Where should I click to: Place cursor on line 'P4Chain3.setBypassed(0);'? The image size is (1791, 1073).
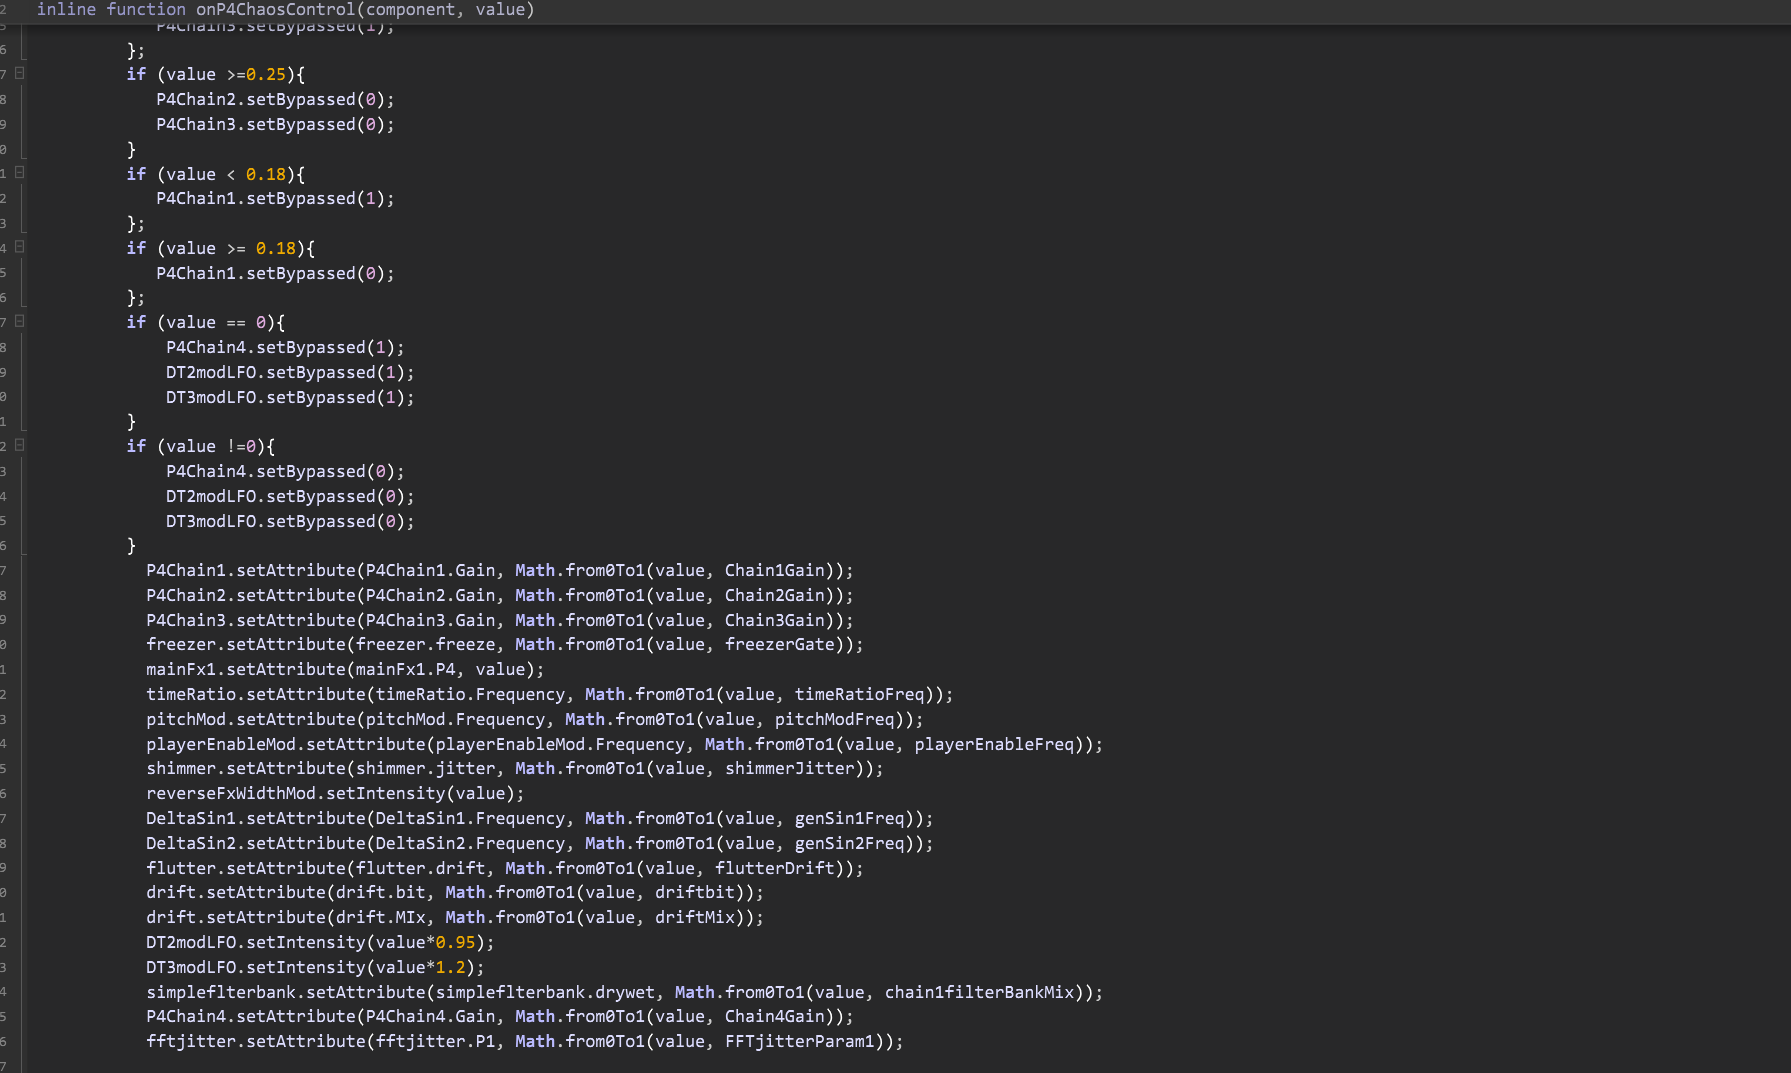click(x=275, y=124)
